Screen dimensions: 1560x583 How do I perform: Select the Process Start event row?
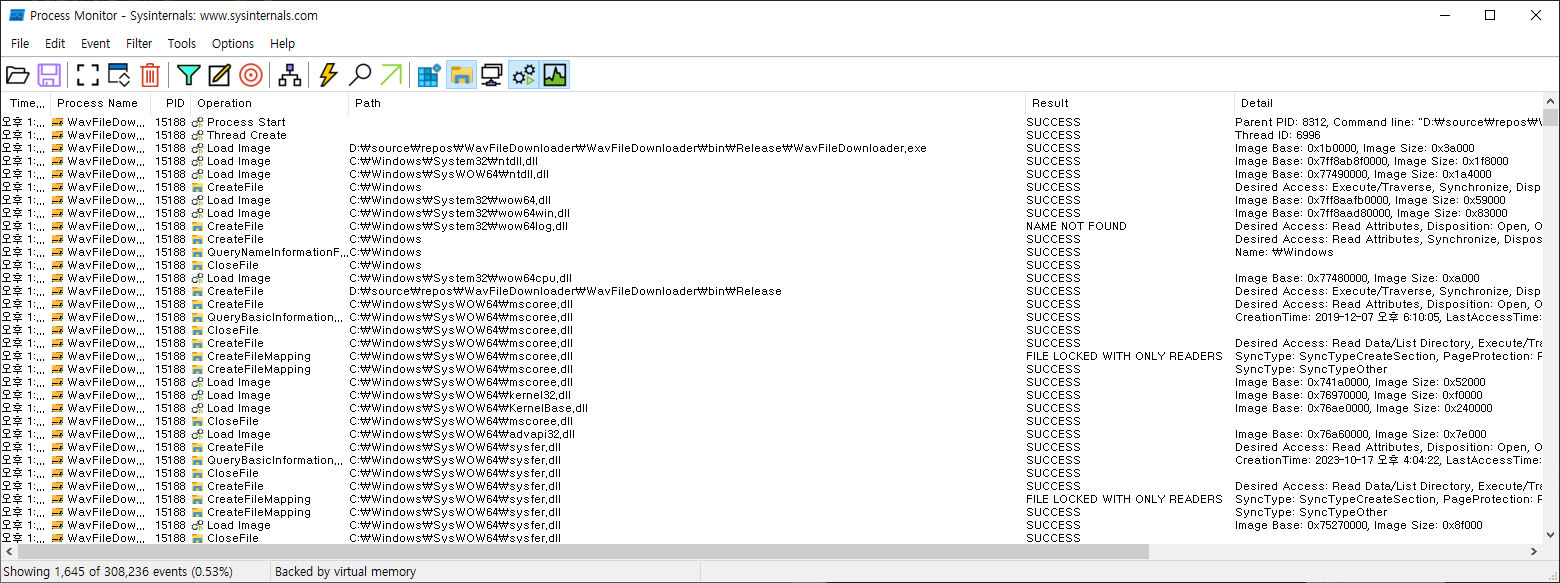coord(772,122)
